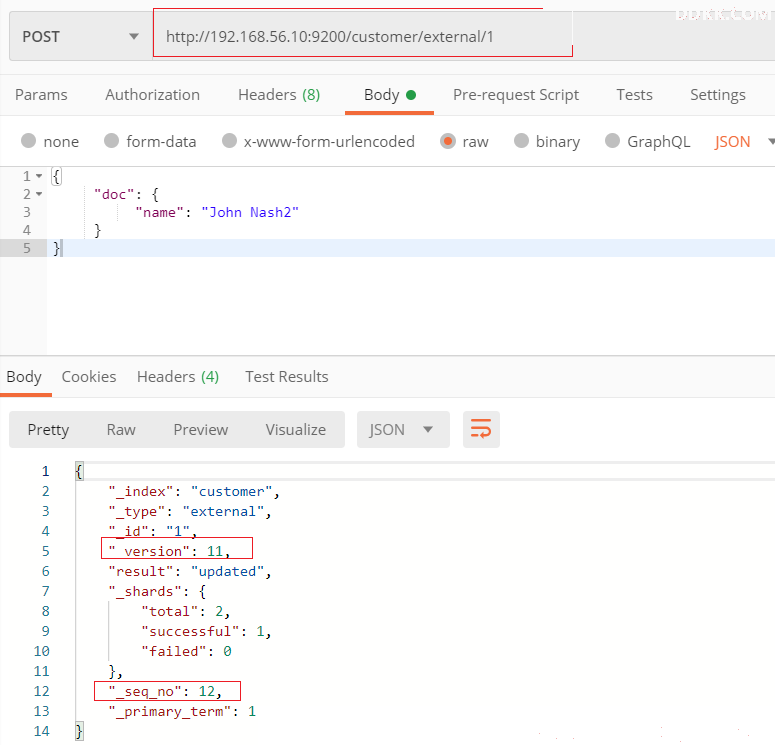Open the POST method dropdown
Image resolution: width=775 pixels, height=745 pixels.
(81, 37)
